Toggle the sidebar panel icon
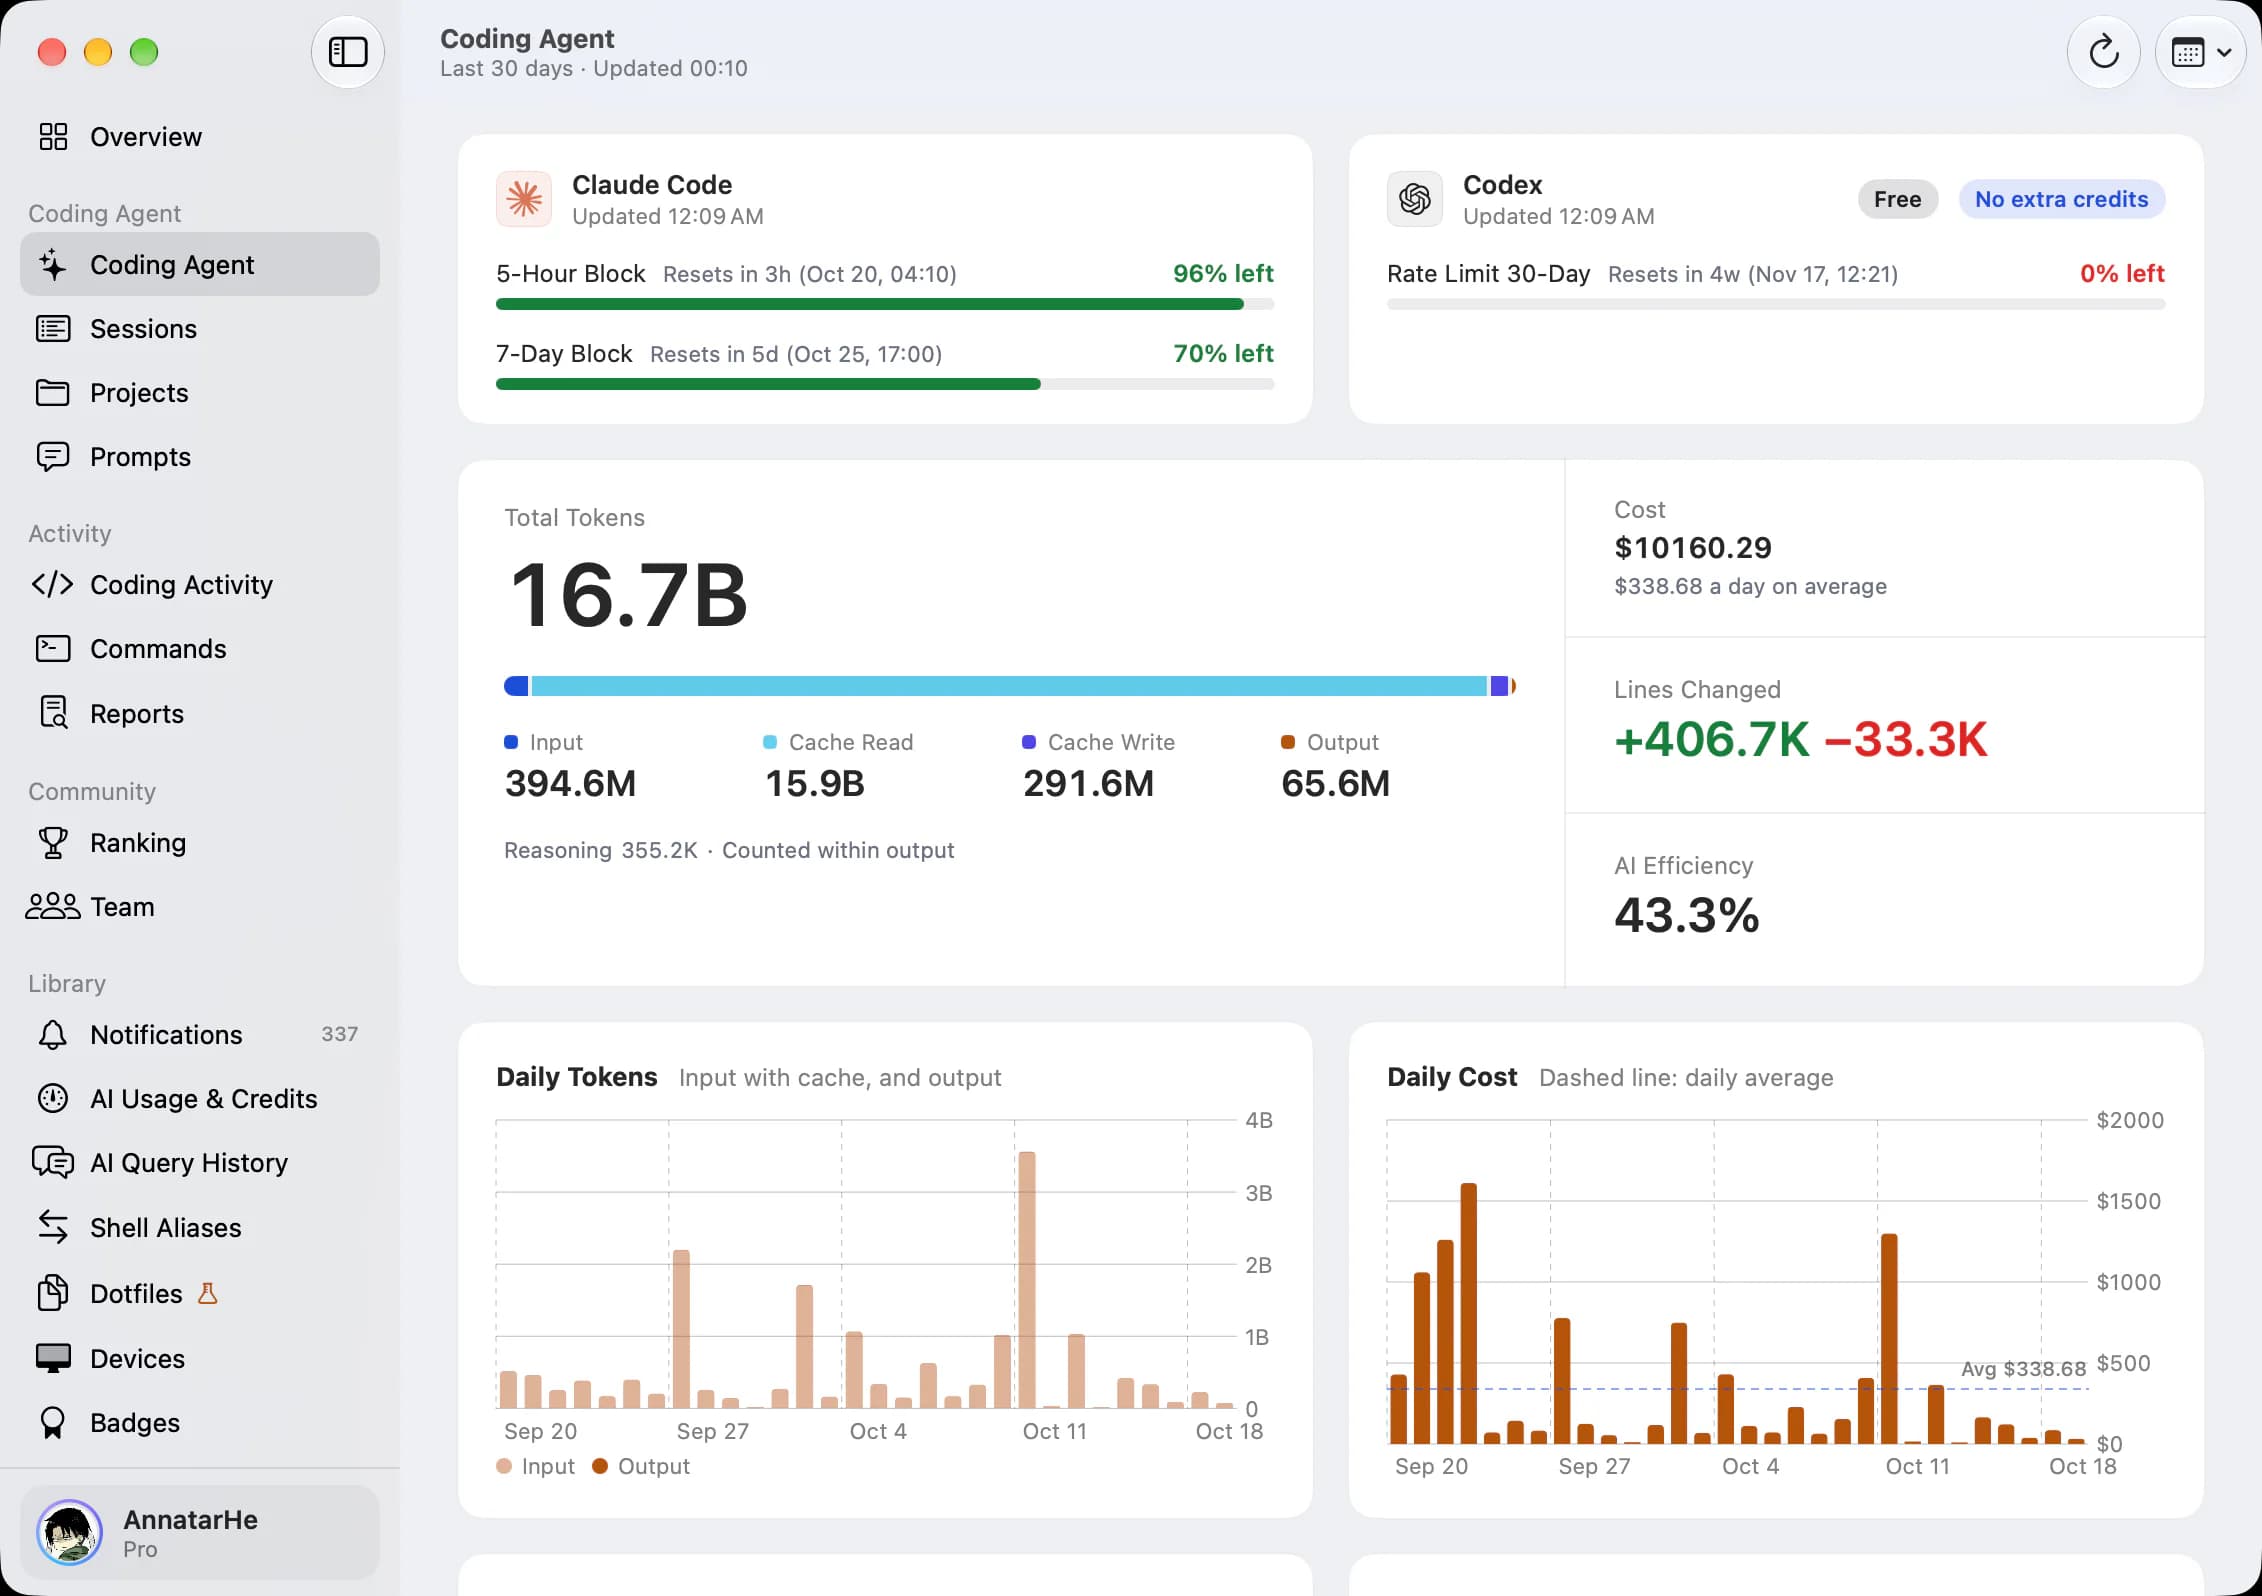This screenshot has width=2262, height=1596. coord(348,52)
